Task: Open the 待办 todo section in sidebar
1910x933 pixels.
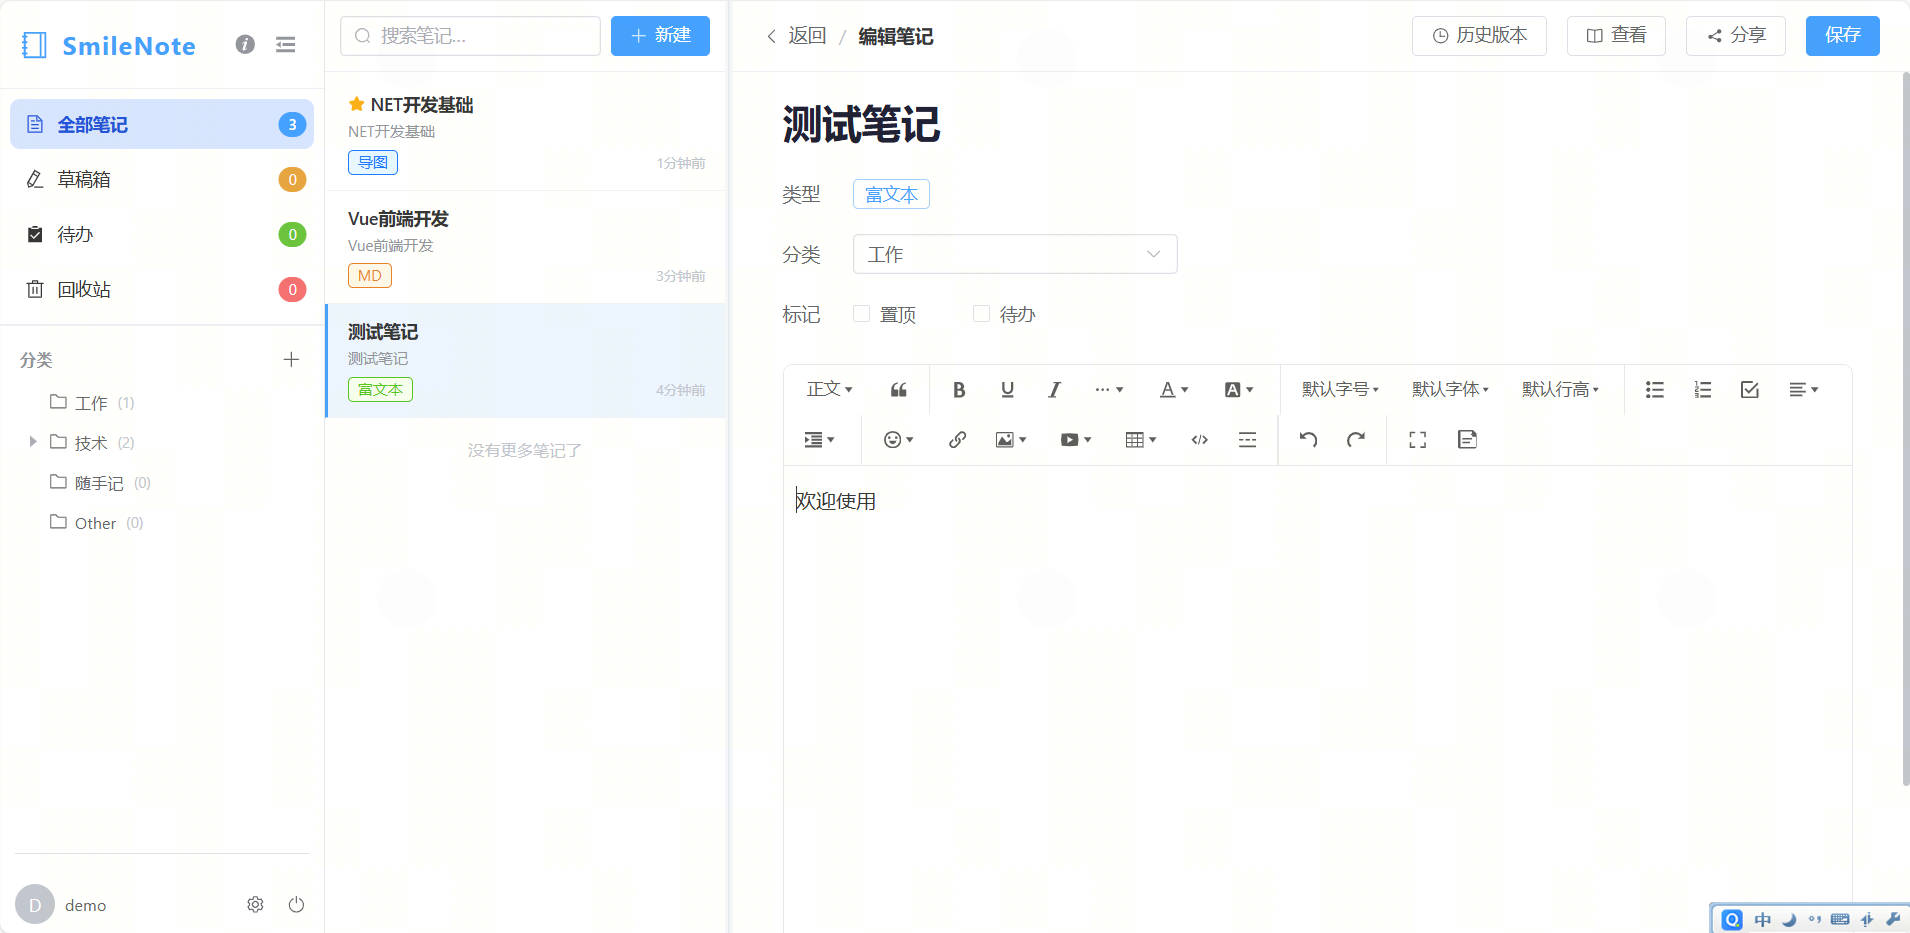Action: (162, 234)
